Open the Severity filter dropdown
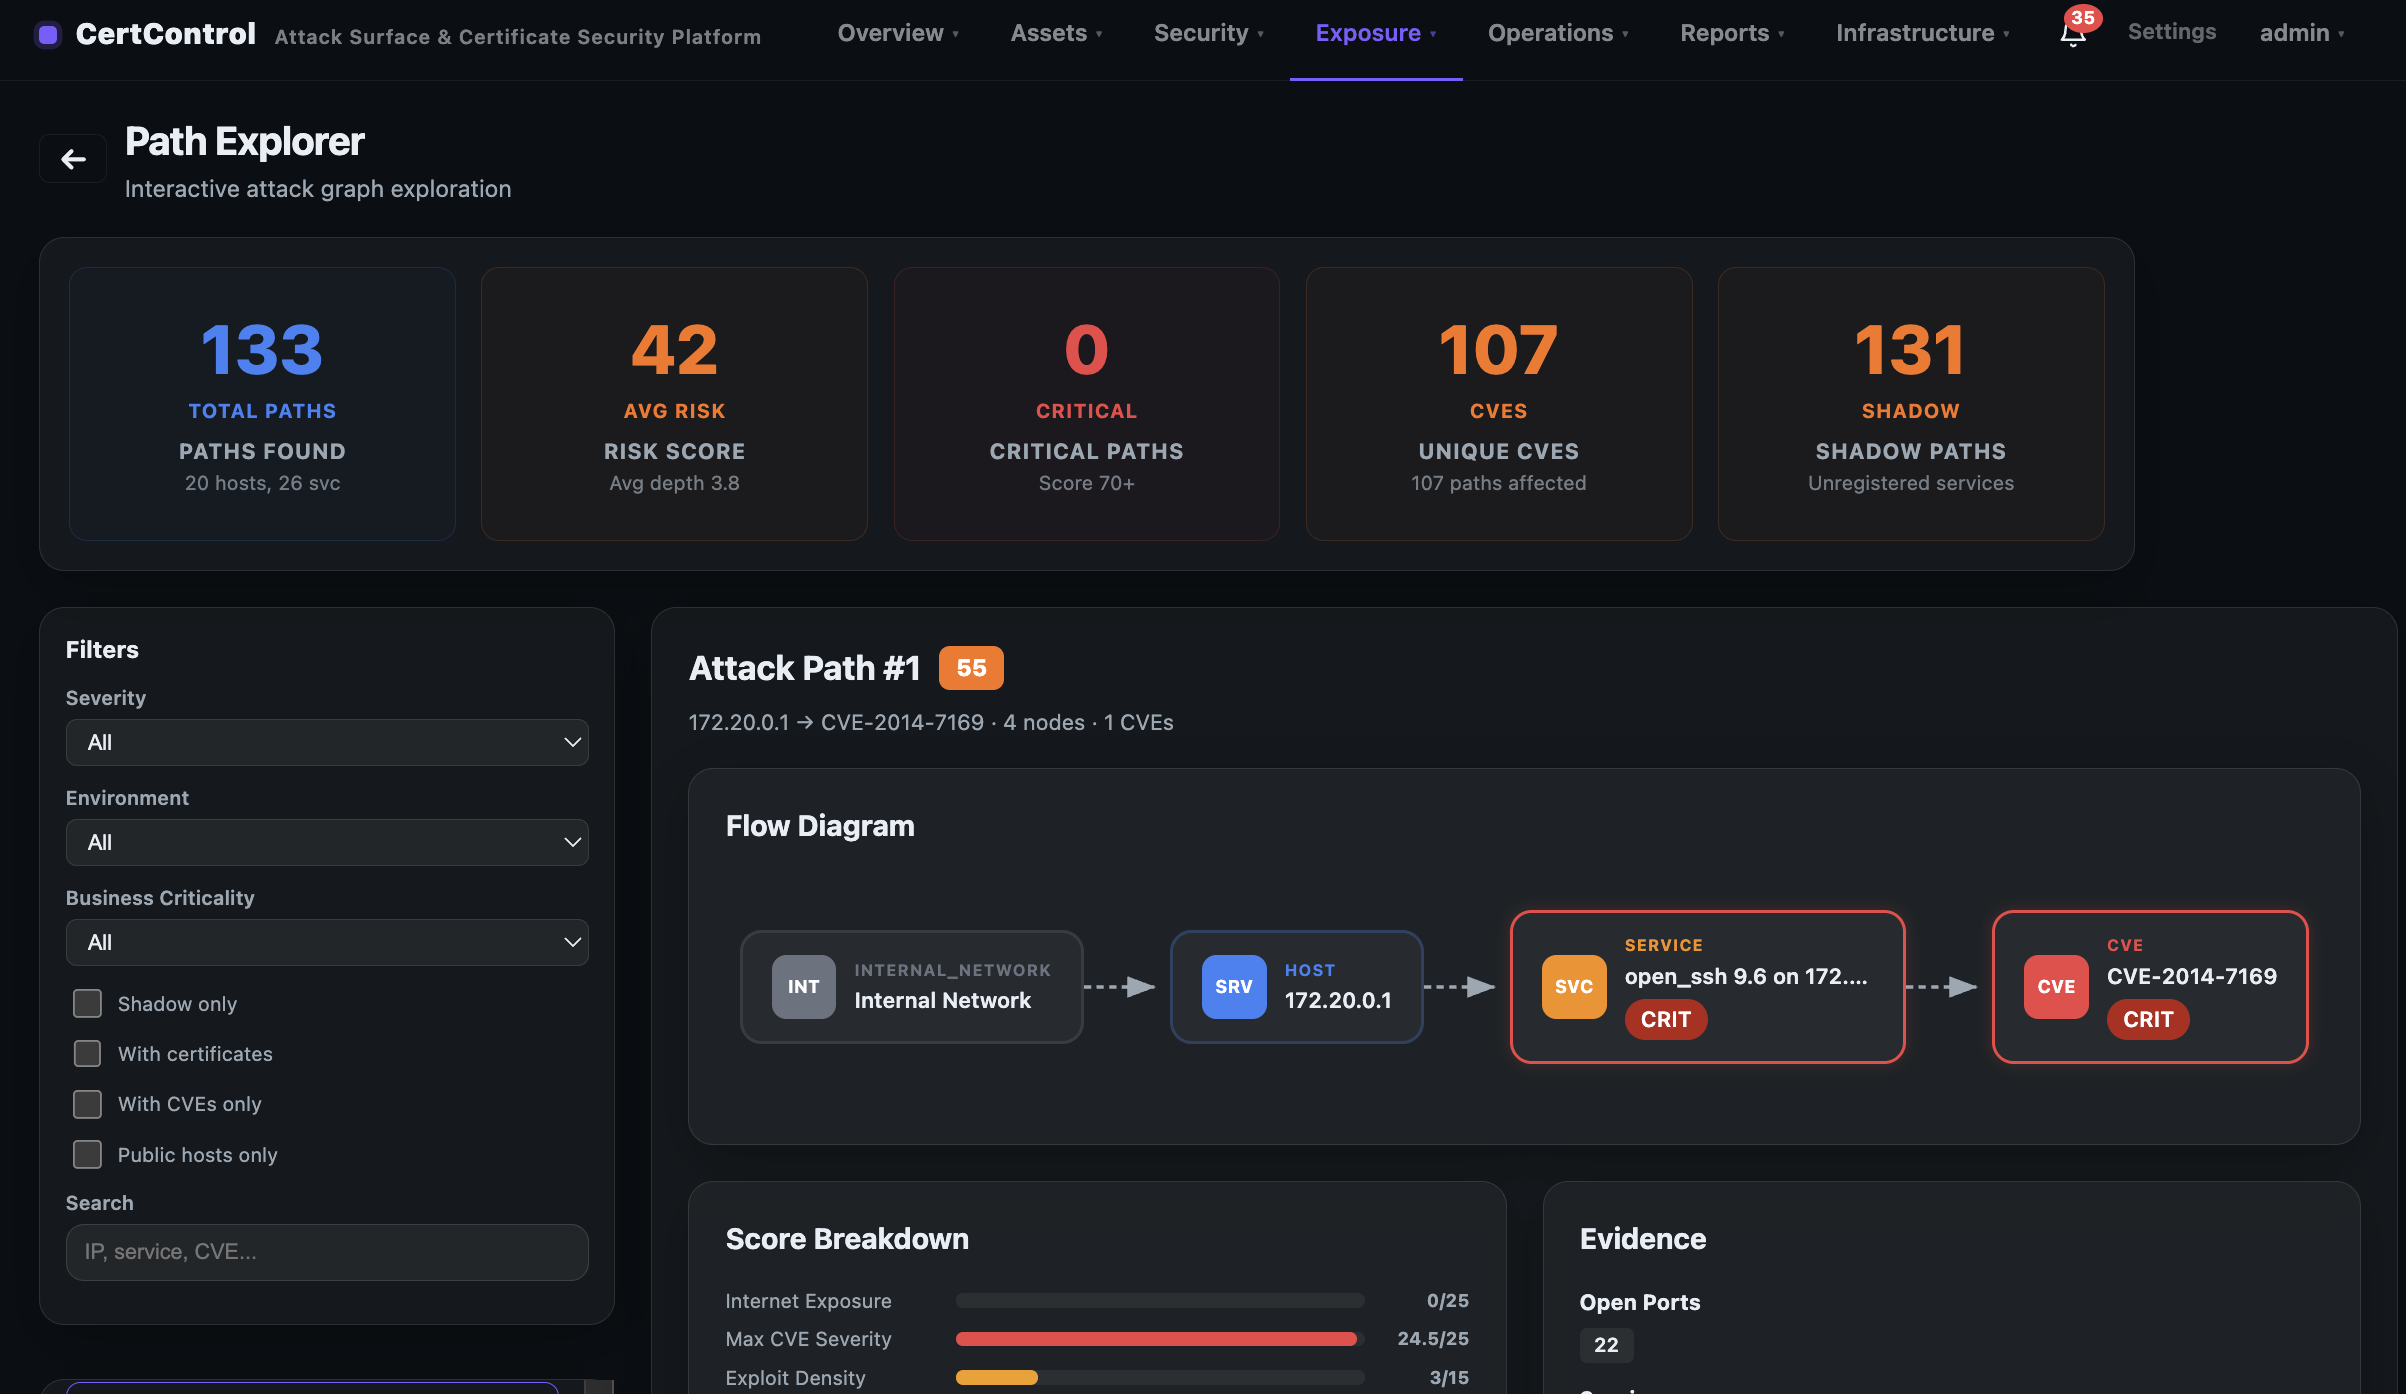This screenshot has height=1394, width=2406. tap(327, 743)
